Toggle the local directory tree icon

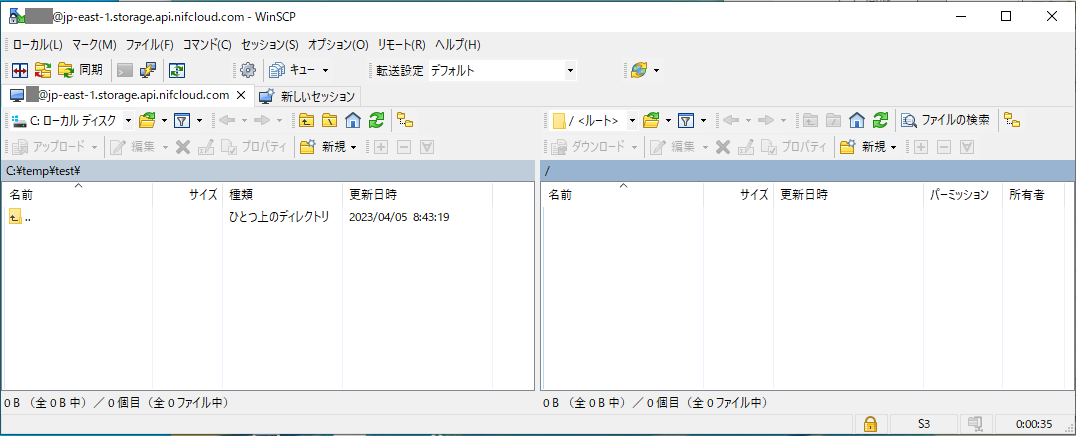406,121
